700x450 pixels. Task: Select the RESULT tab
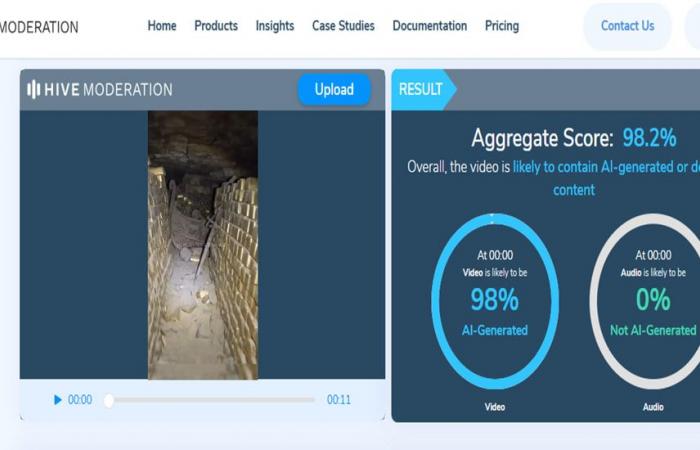click(x=421, y=90)
